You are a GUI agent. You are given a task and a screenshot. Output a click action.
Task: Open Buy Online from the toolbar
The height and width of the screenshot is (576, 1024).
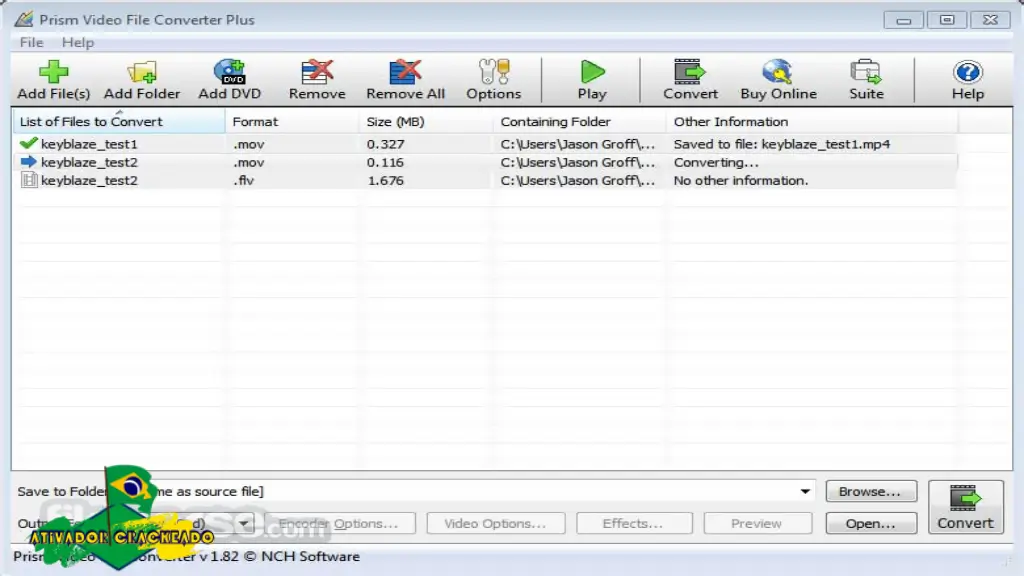tap(778, 80)
